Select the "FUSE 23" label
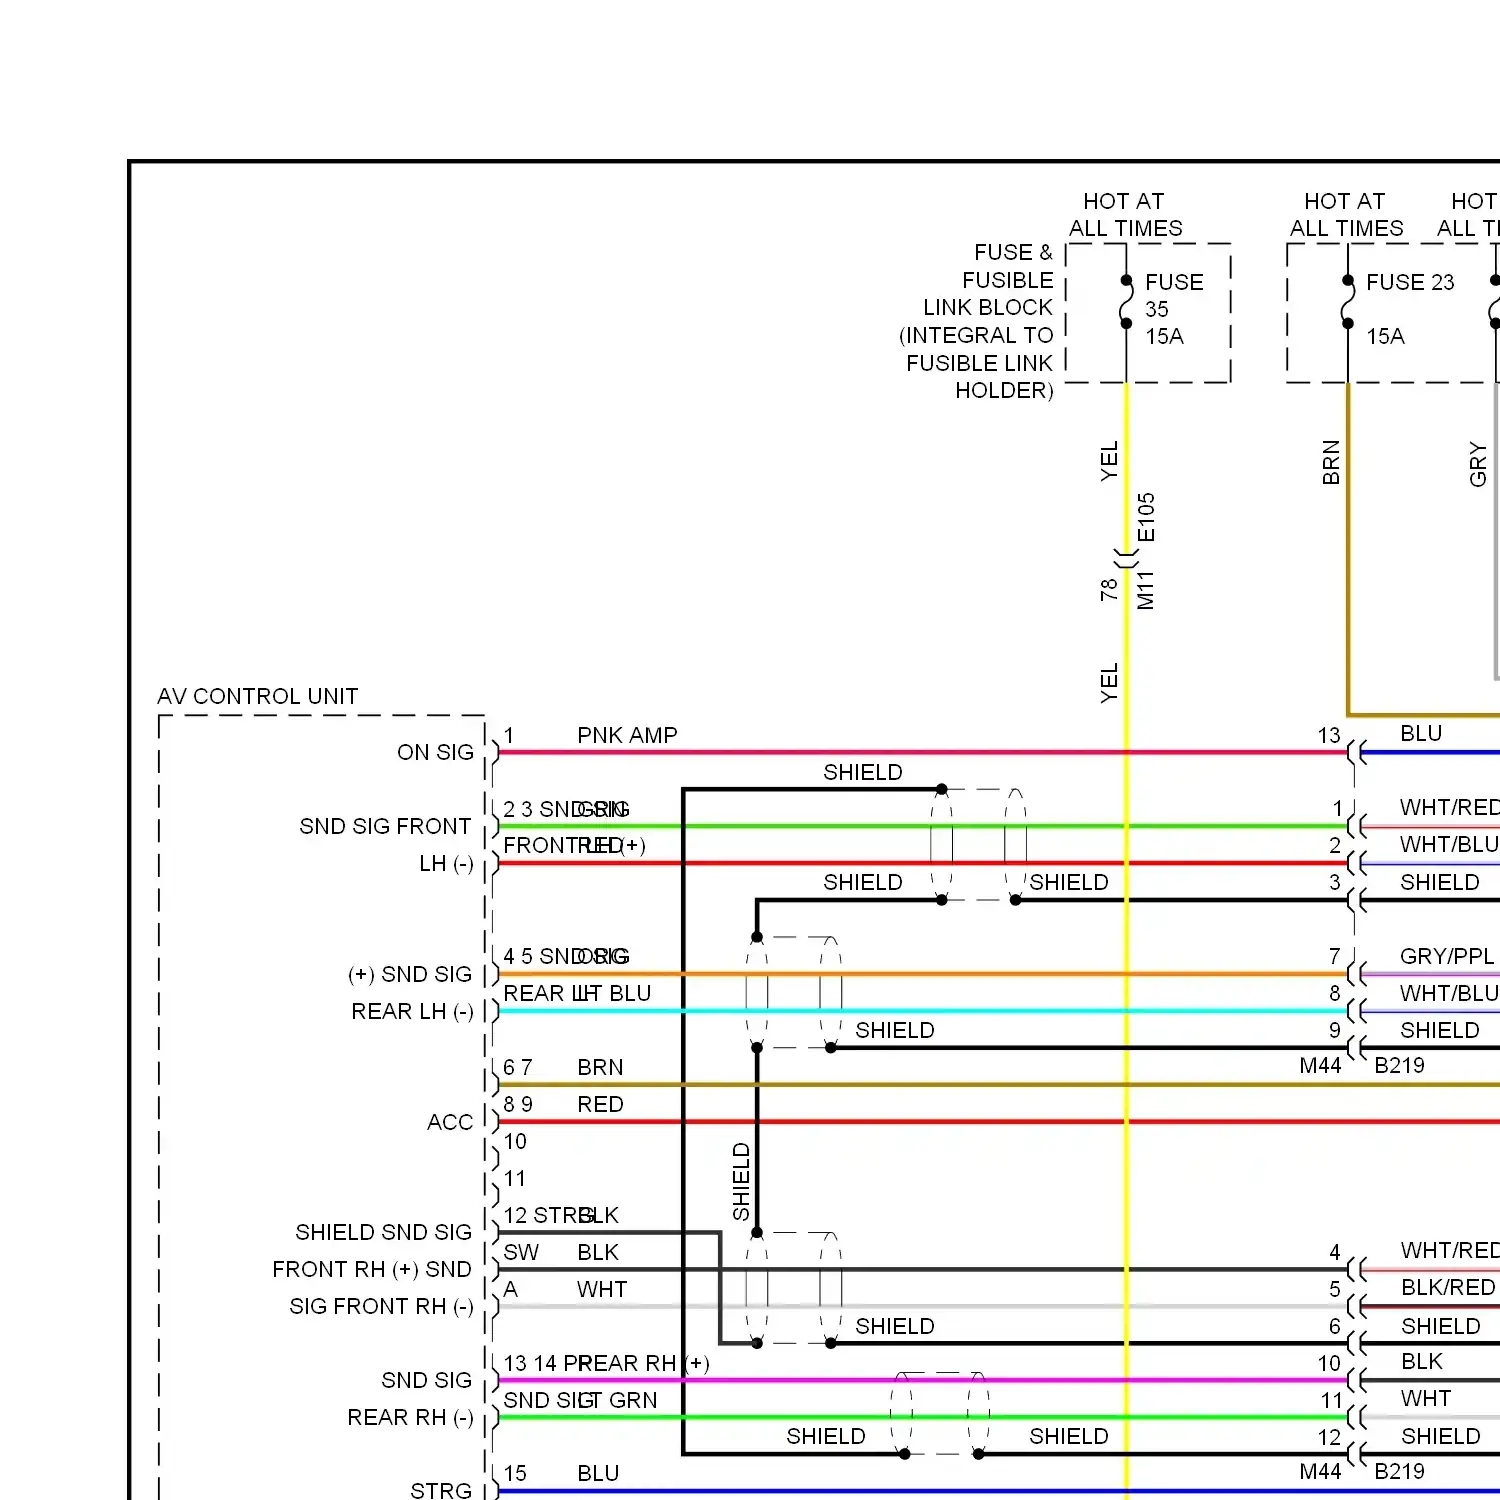Screen dimensions: 1500x1500 pyautogui.click(x=1410, y=282)
